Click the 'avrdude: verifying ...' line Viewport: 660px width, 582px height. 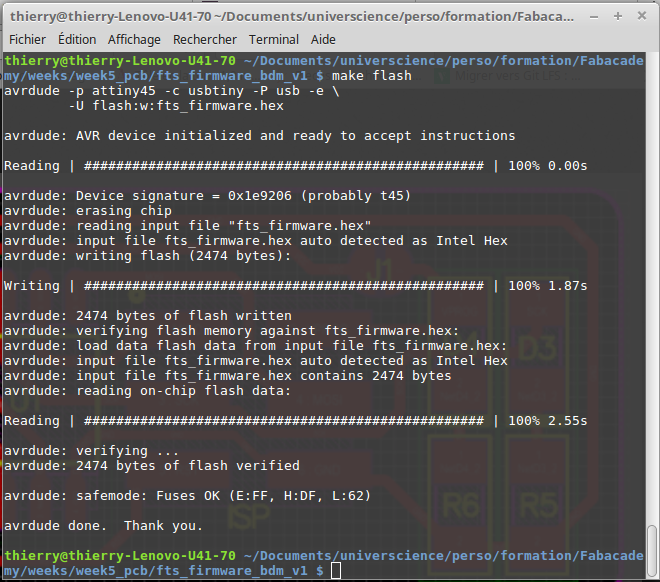point(91,451)
